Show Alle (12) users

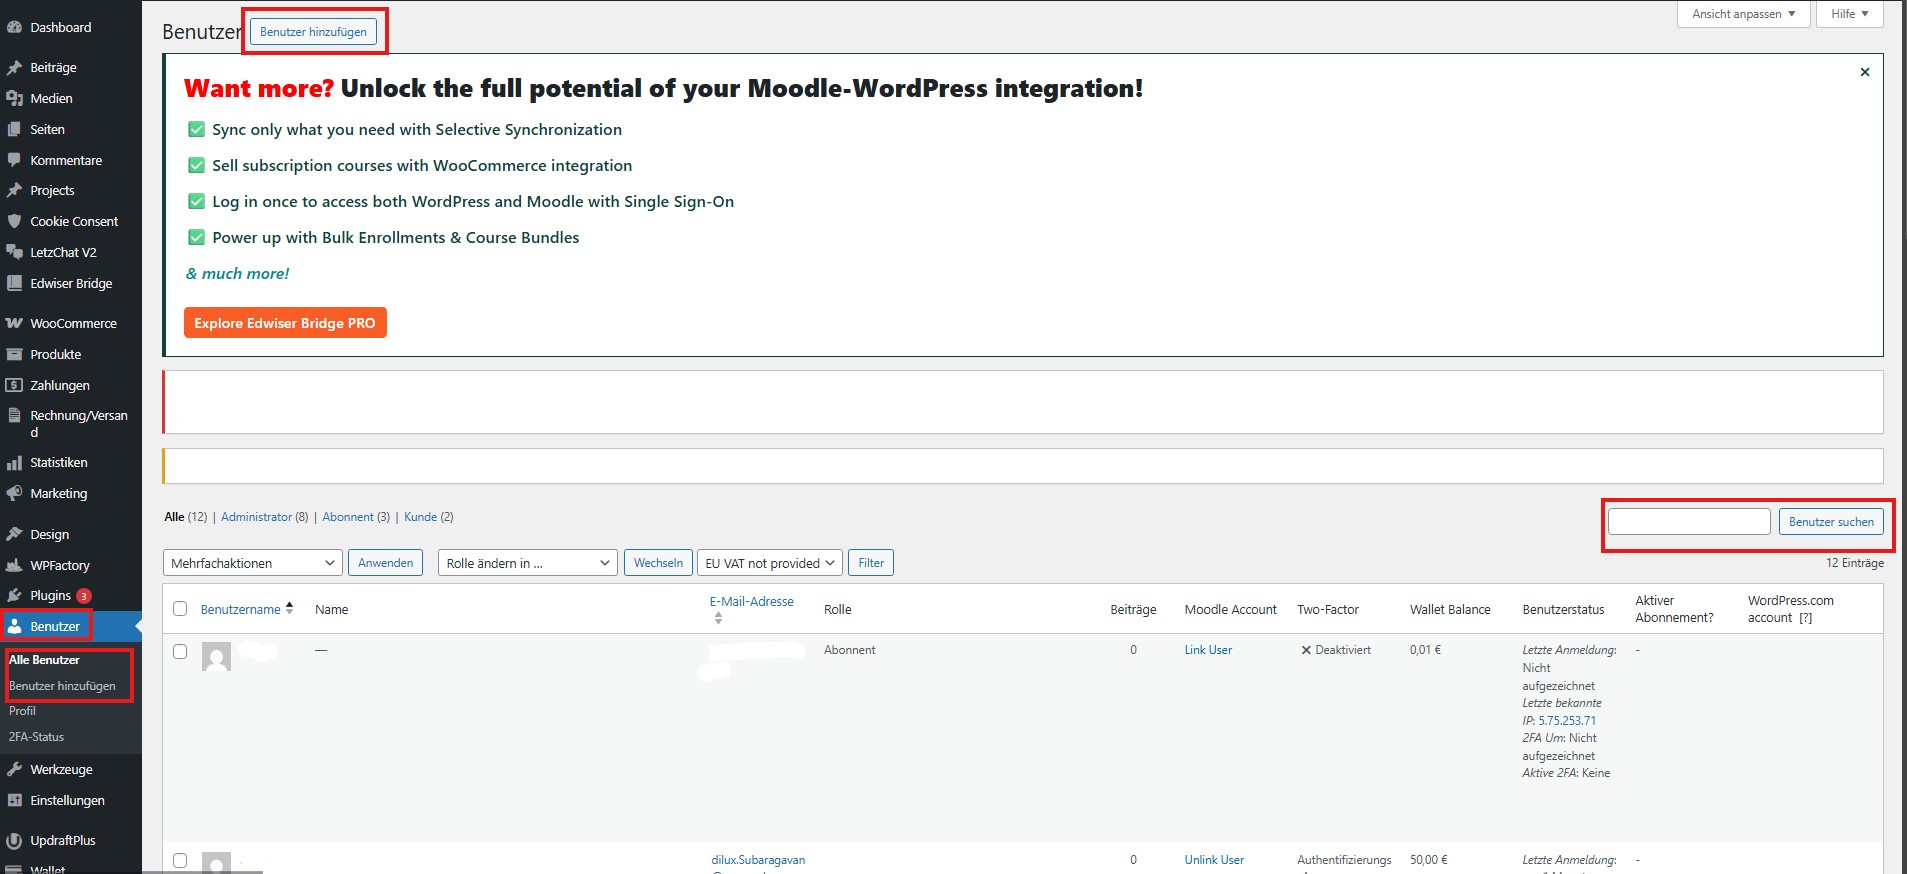(x=186, y=517)
